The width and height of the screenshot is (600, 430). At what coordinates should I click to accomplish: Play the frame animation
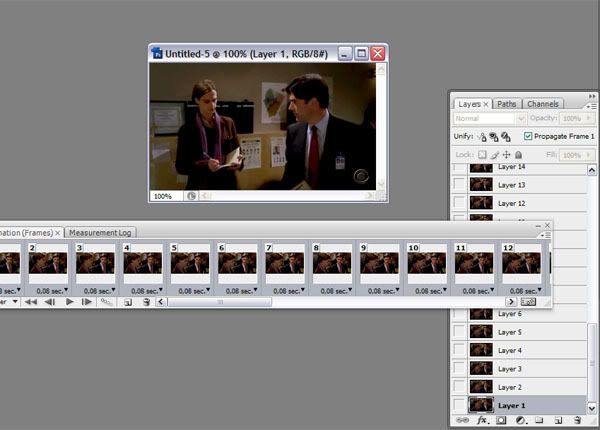pyautogui.click(x=70, y=302)
